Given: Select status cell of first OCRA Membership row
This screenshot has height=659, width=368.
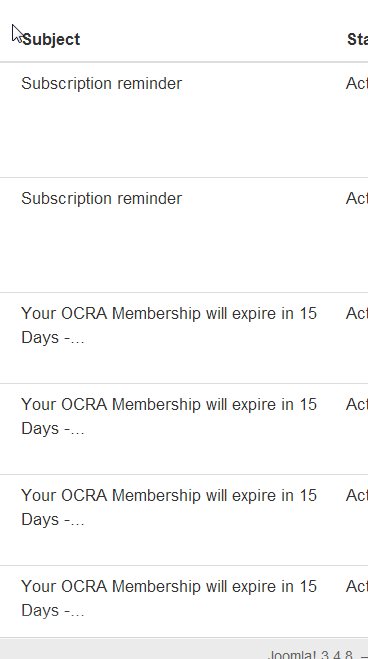Looking at the screenshot, I should (357, 314).
